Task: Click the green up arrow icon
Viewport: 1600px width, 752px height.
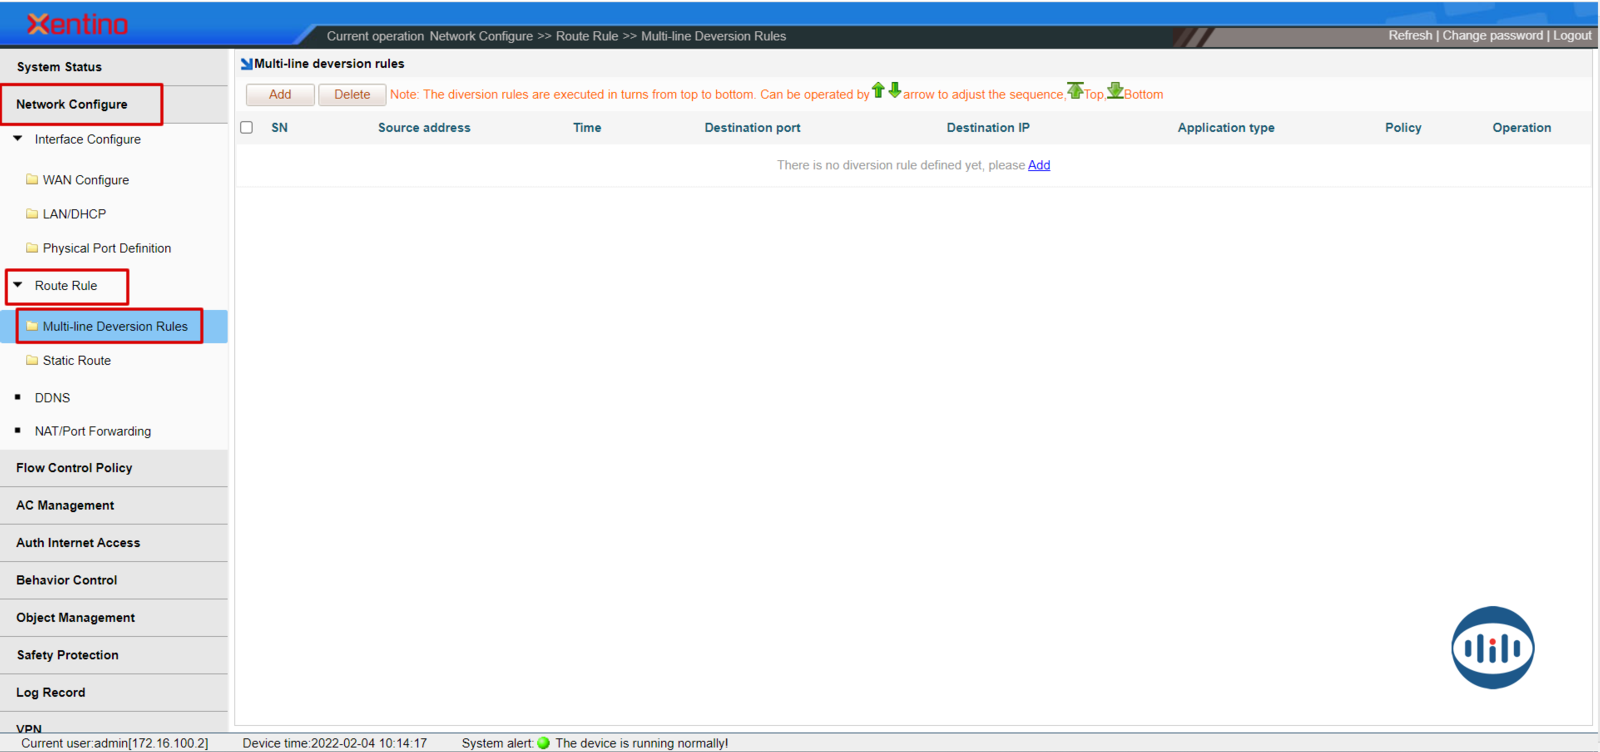Action: [x=878, y=91]
